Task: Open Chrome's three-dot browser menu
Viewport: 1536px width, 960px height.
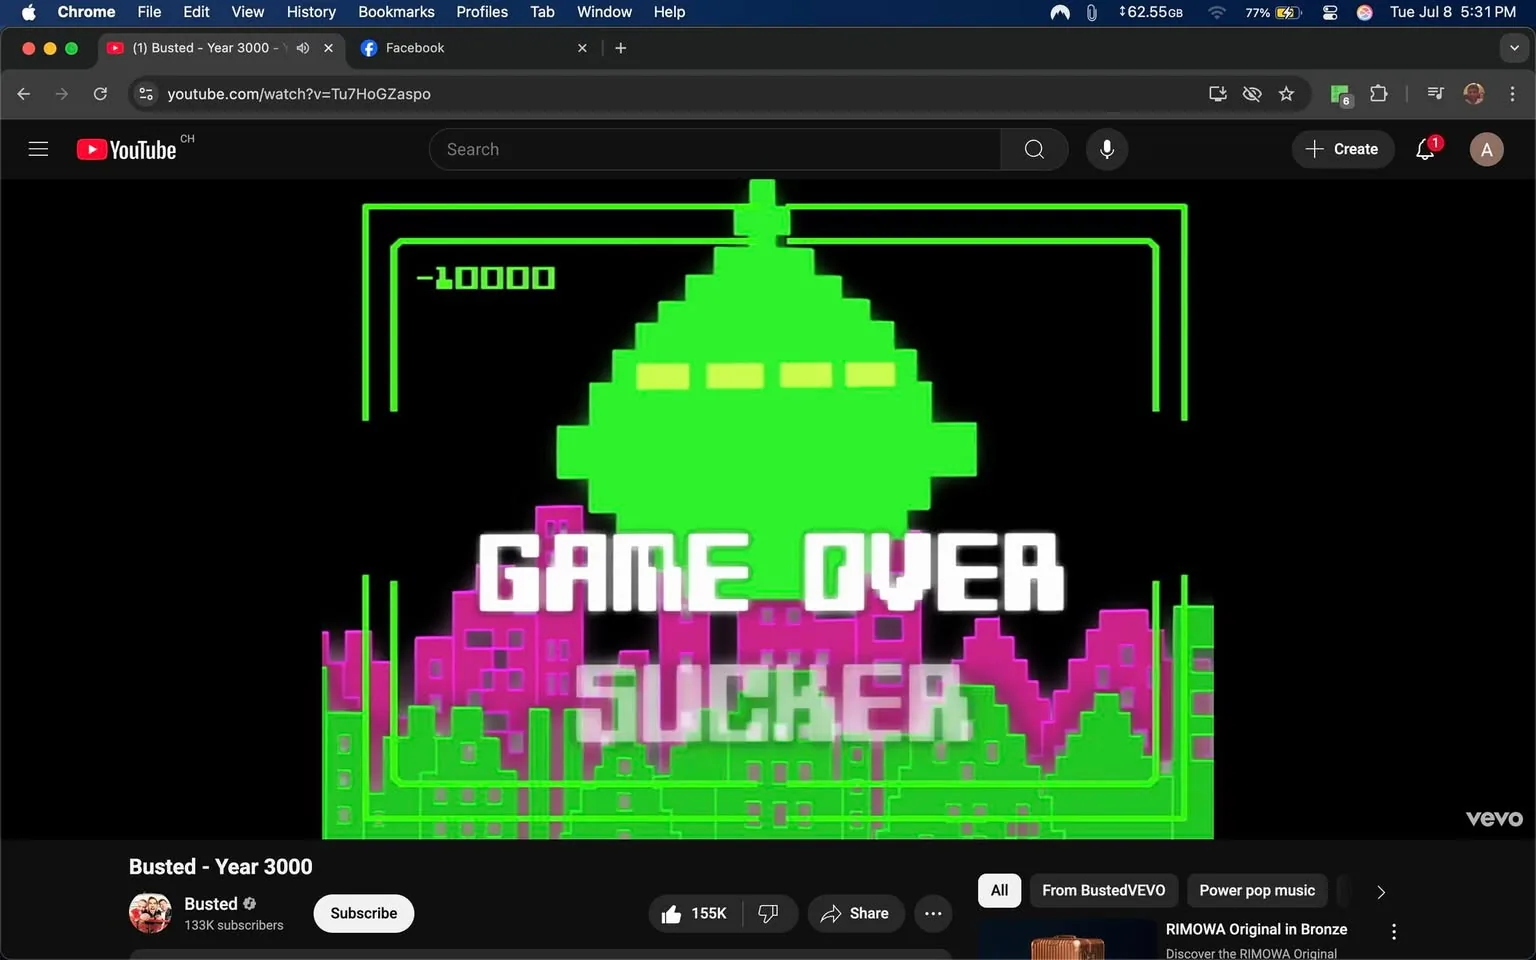Action: (1513, 93)
